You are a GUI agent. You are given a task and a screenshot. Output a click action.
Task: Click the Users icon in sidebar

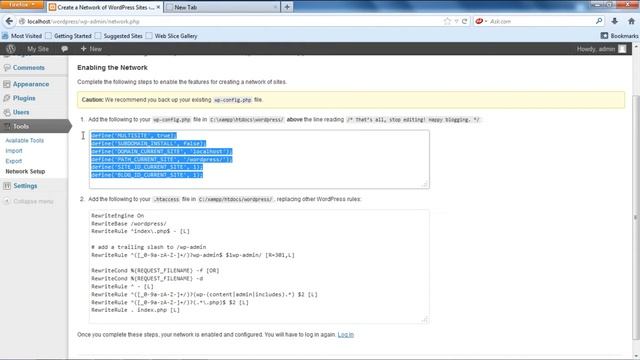(x=7, y=112)
